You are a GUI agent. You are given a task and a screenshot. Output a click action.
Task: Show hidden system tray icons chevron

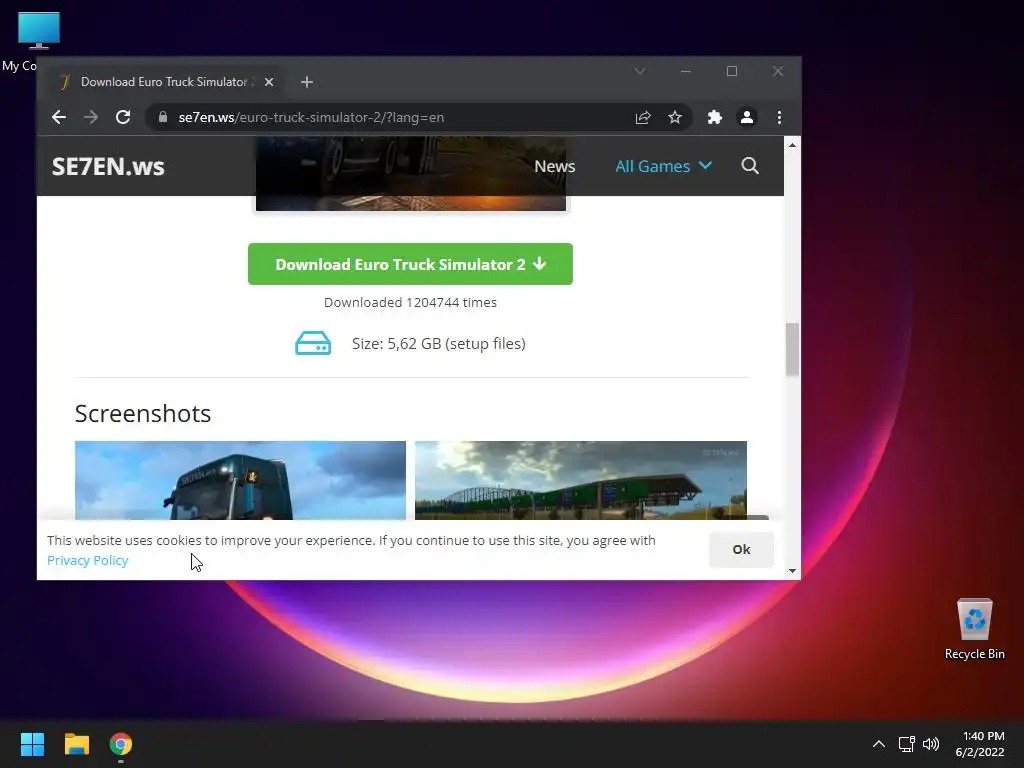(x=879, y=744)
